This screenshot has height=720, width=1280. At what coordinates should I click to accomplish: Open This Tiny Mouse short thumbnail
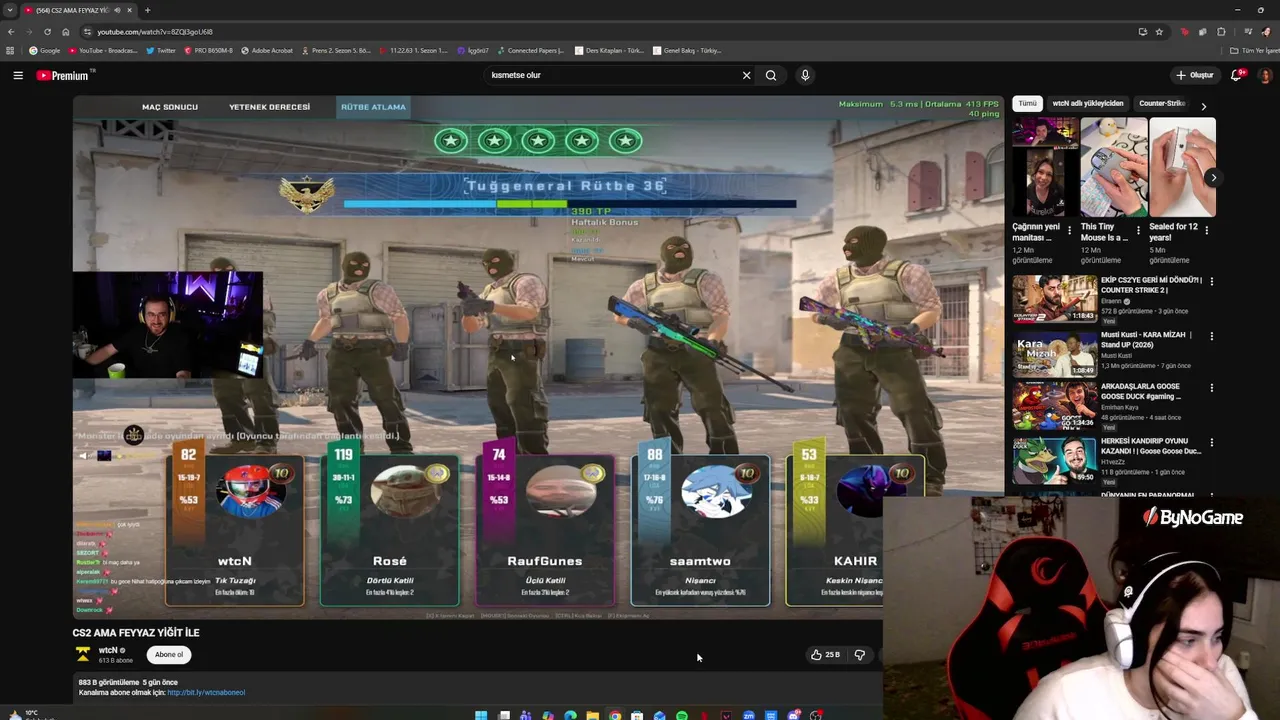pos(1114,167)
